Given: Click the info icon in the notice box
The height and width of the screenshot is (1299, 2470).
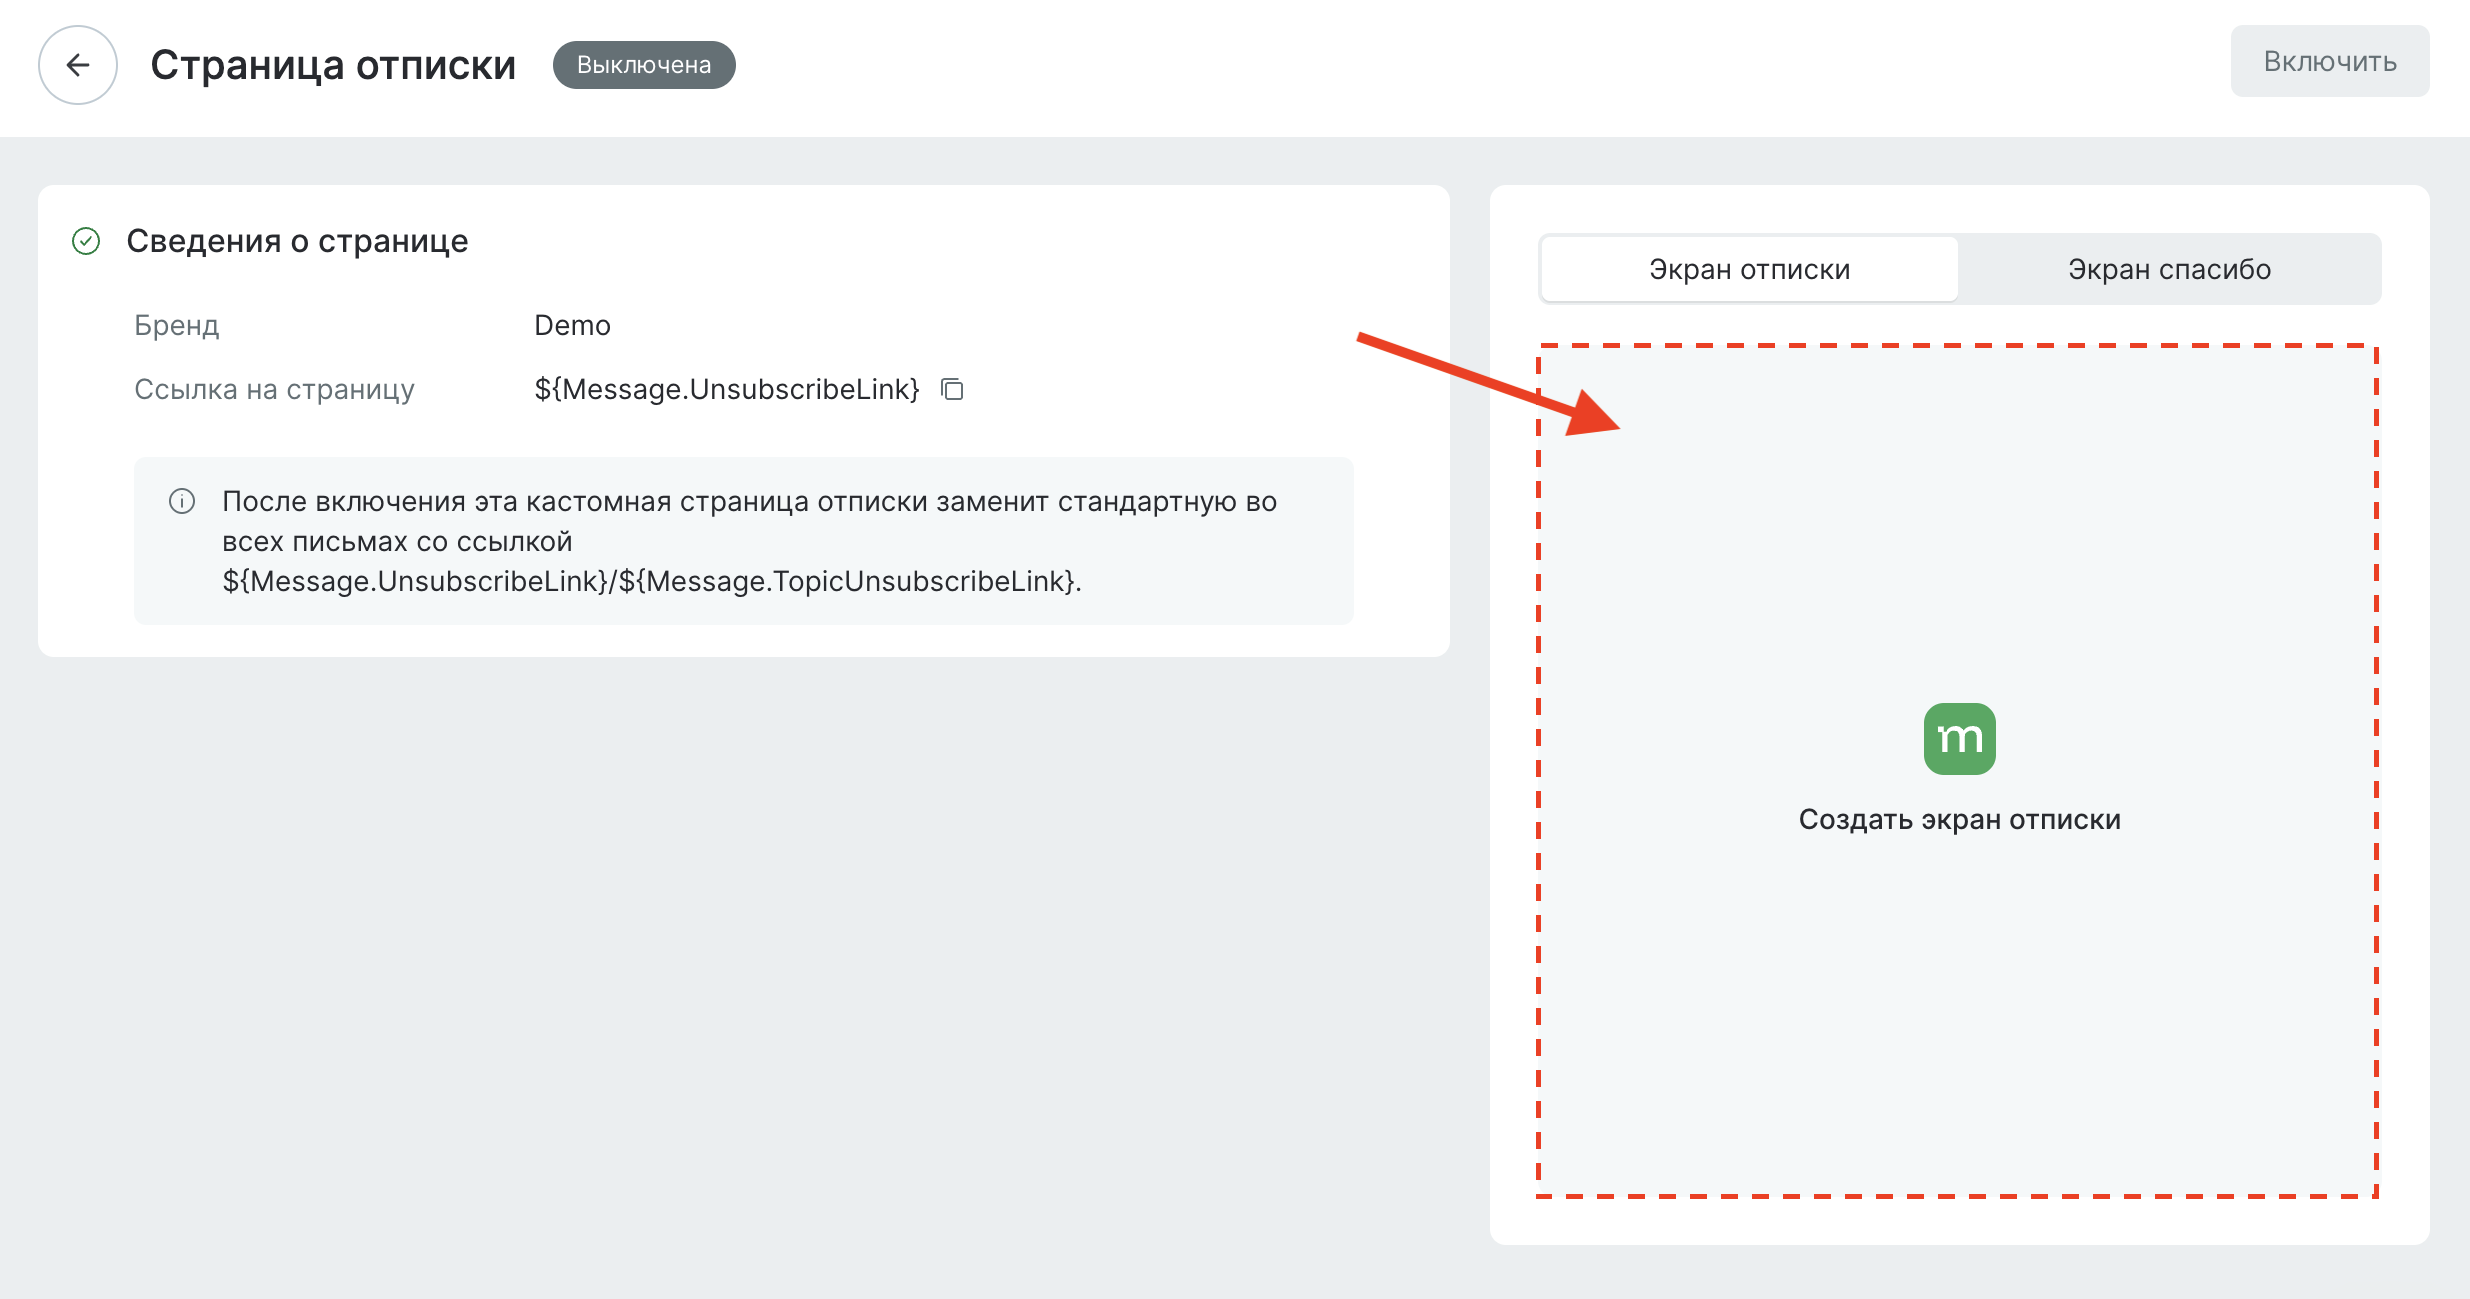Looking at the screenshot, I should click(x=181, y=503).
